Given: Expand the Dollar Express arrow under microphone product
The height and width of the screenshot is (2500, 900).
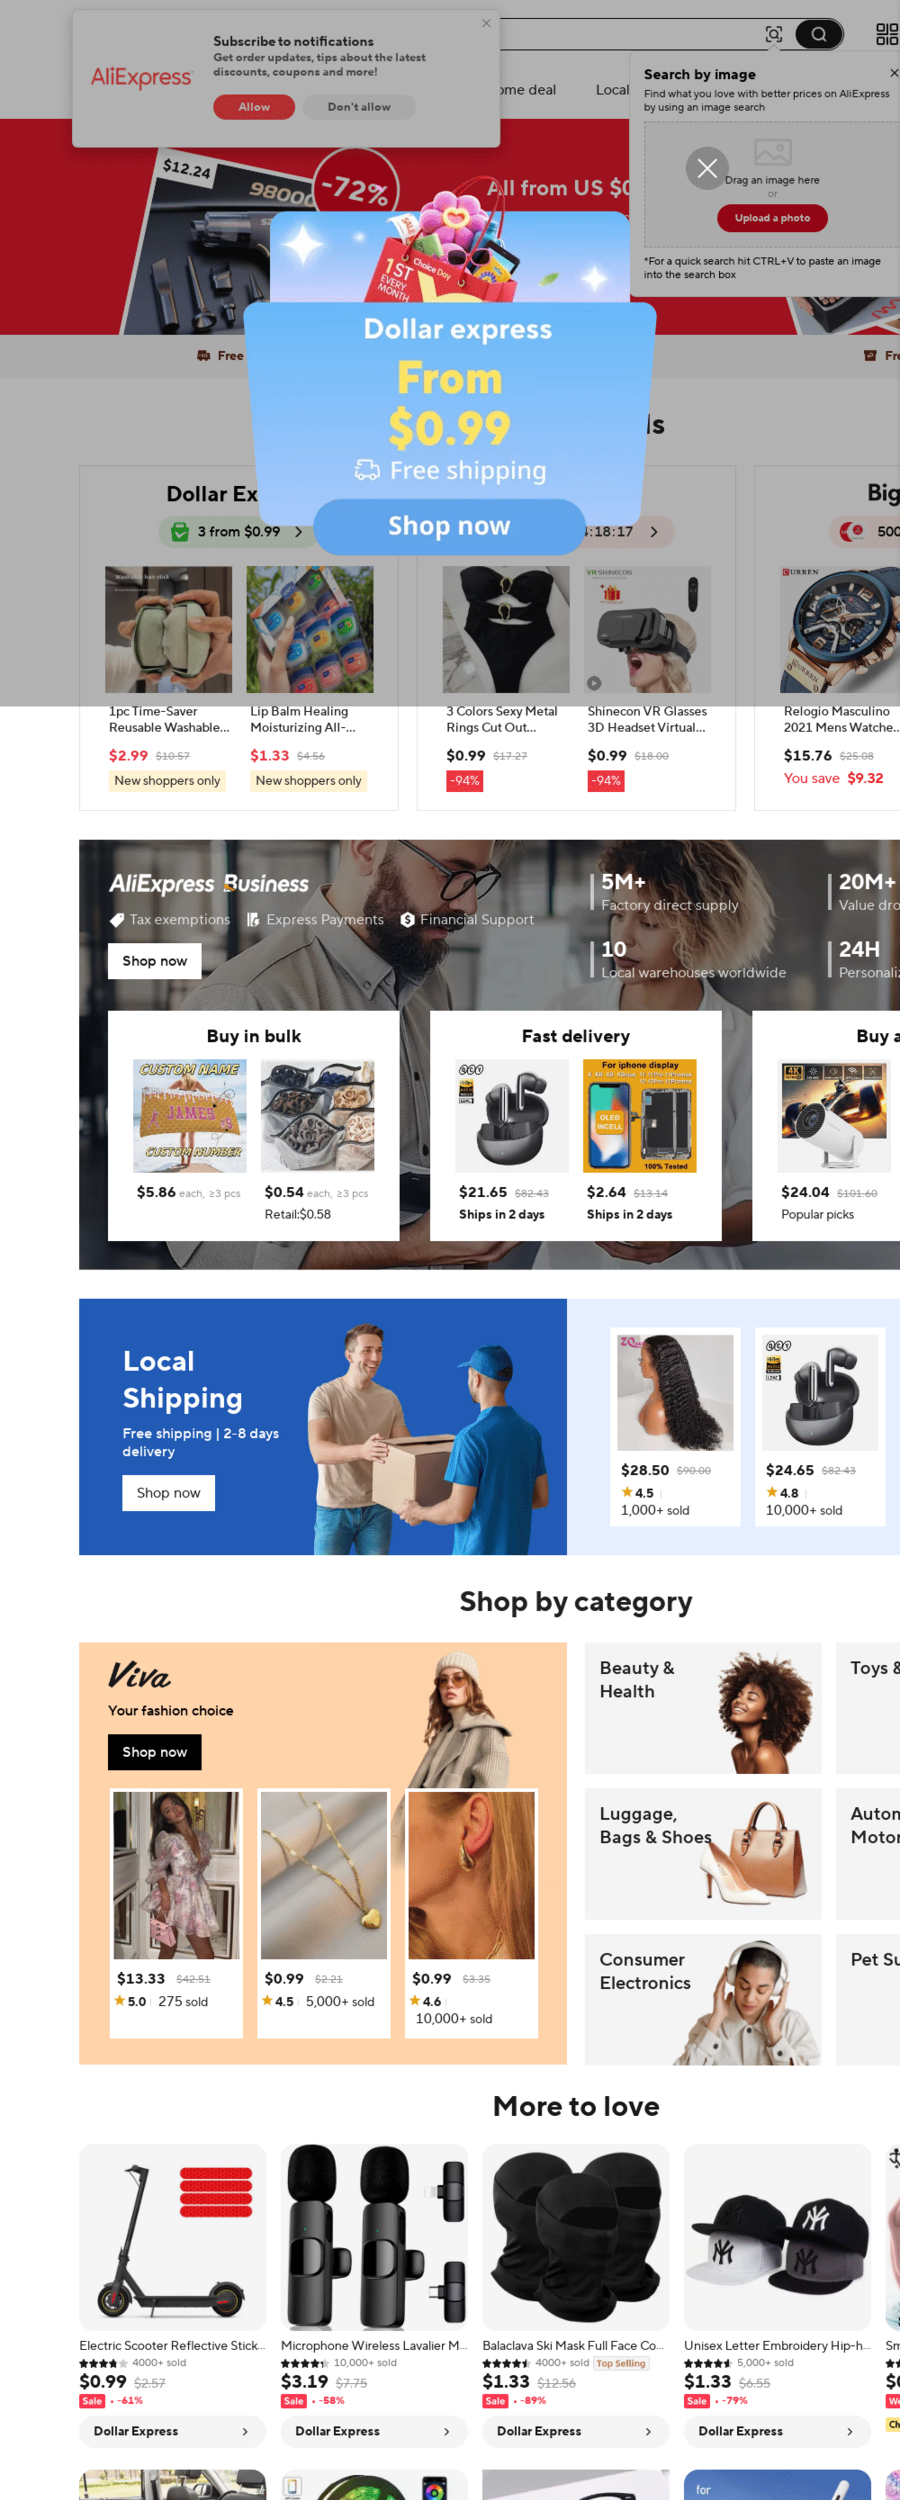Looking at the screenshot, I should (x=446, y=2431).
